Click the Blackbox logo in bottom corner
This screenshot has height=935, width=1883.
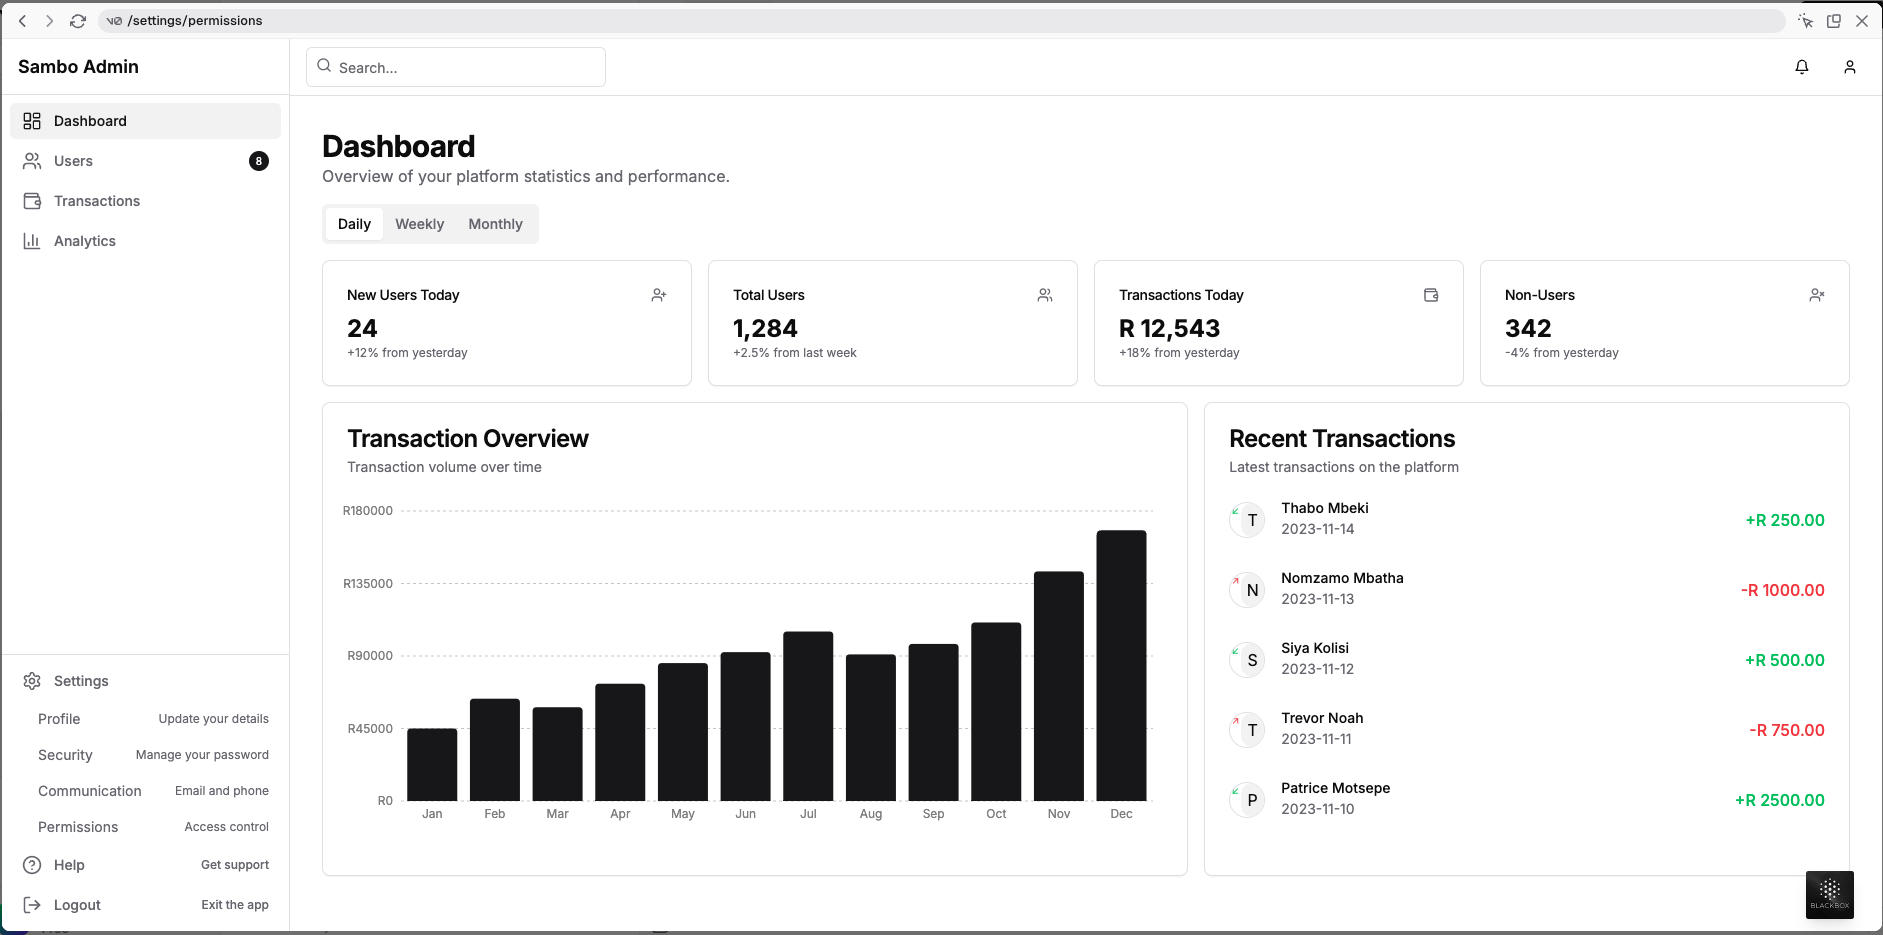1830,893
